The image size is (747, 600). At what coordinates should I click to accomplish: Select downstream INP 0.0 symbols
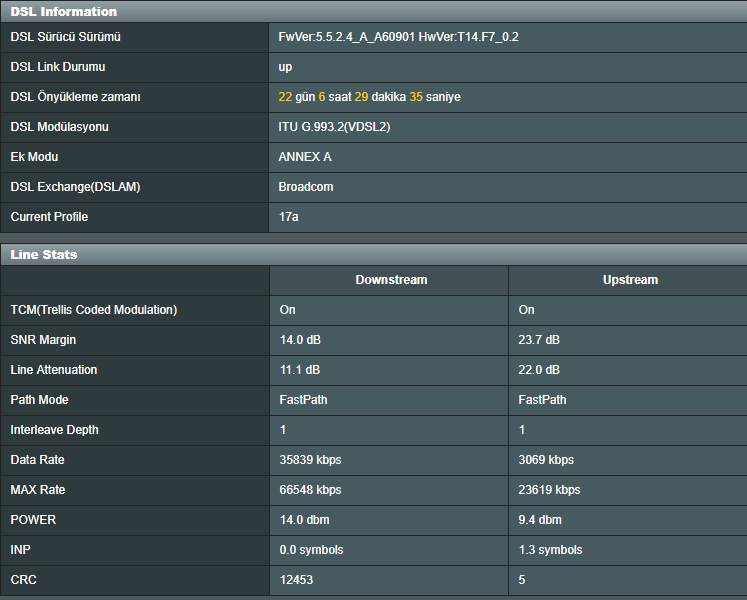click(x=311, y=550)
